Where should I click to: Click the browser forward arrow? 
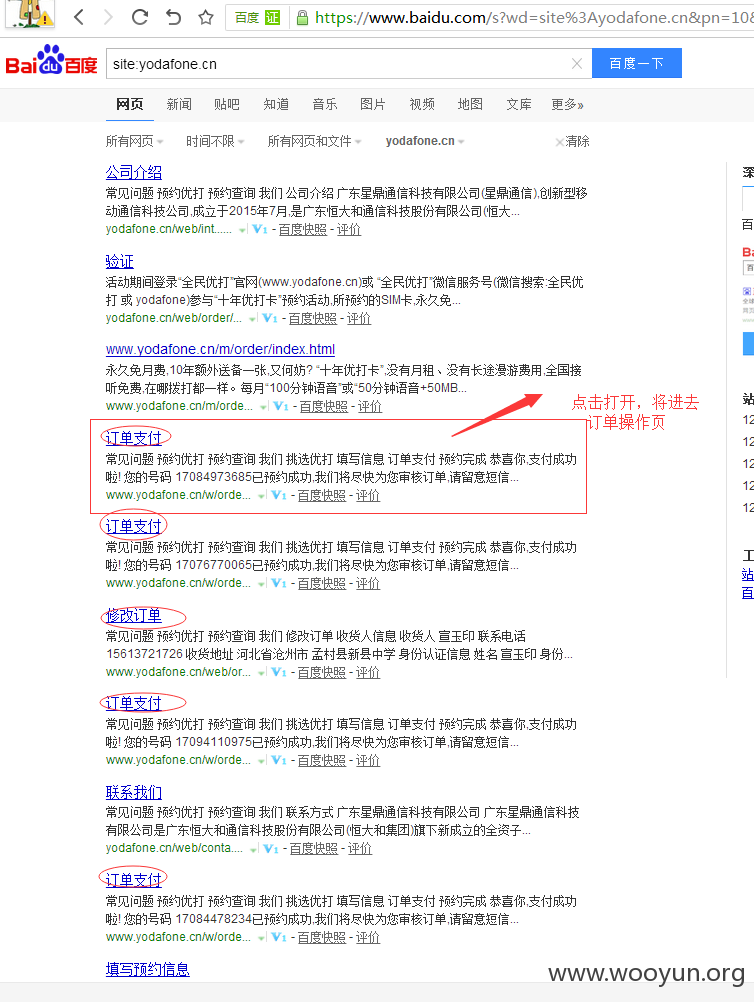point(108,17)
